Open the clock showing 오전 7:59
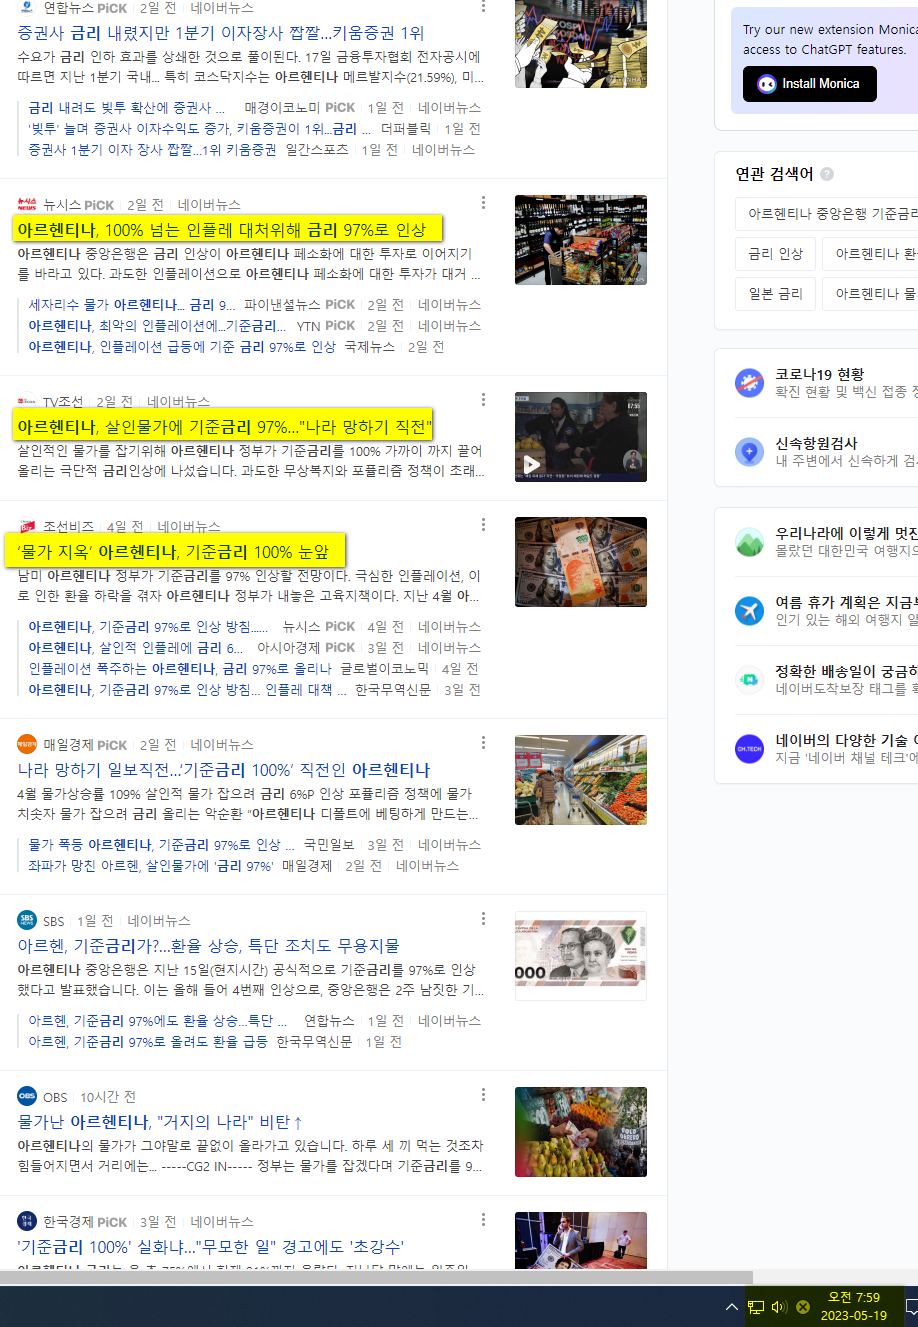 853,1306
